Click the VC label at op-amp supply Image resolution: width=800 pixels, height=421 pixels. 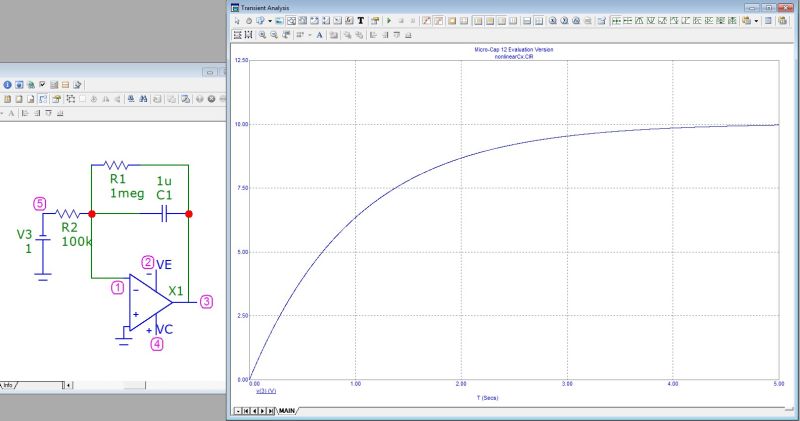(164, 329)
